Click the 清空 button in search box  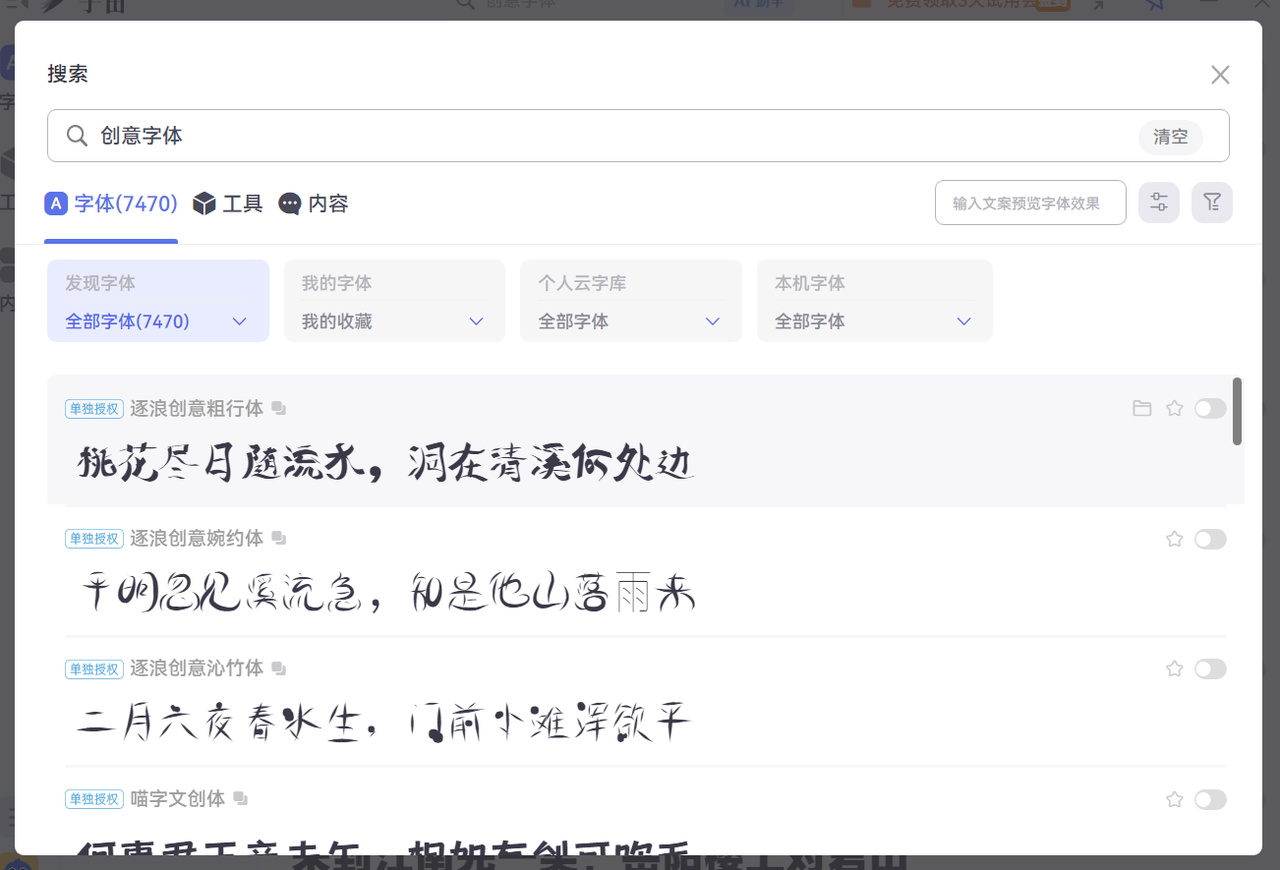click(x=1170, y=137)
